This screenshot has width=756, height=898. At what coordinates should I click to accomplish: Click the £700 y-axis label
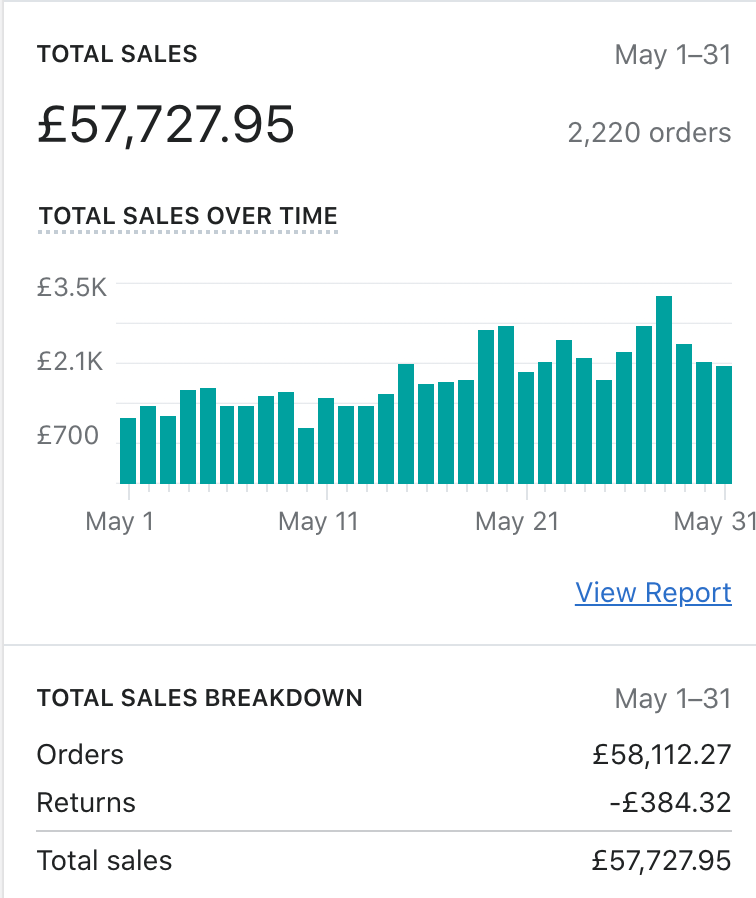click(x=68, y=435)
